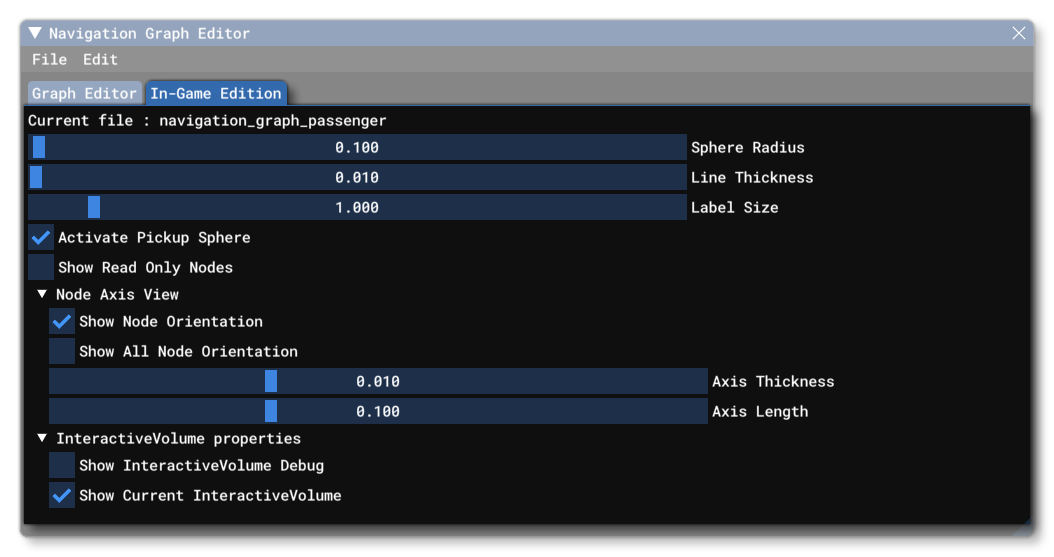The height and width of the screenshot is (557, 1054).
Task: Click the Line Thickness label
Action: (752, 177)
